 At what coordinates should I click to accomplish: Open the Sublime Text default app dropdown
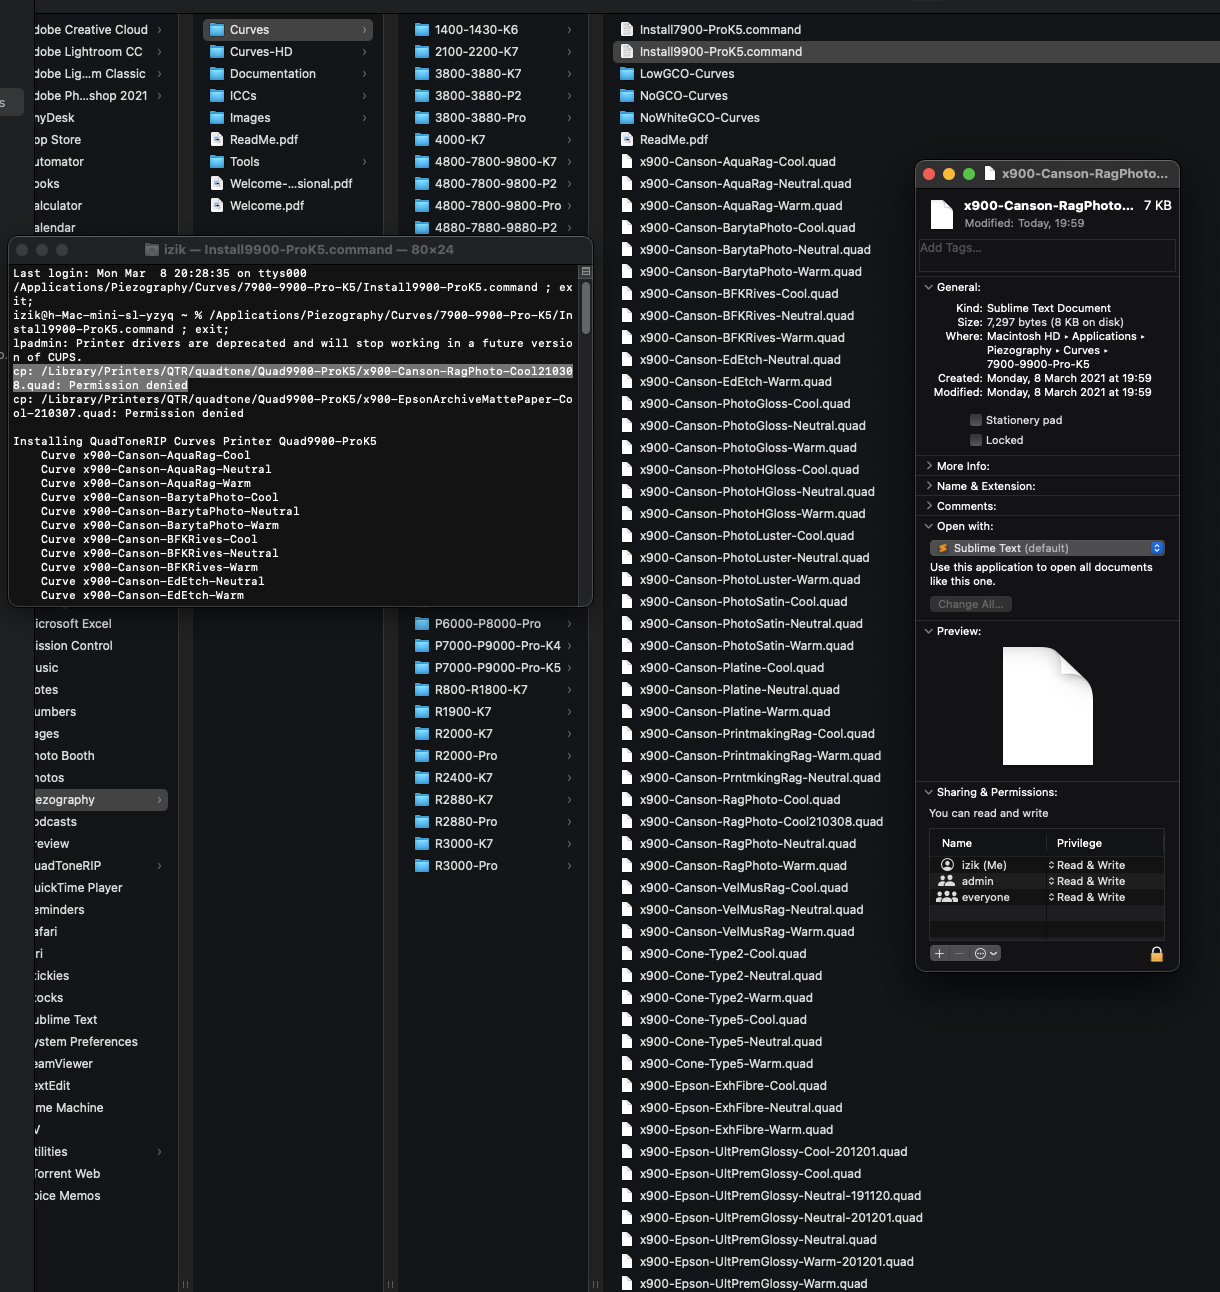tap(1047, 548)
